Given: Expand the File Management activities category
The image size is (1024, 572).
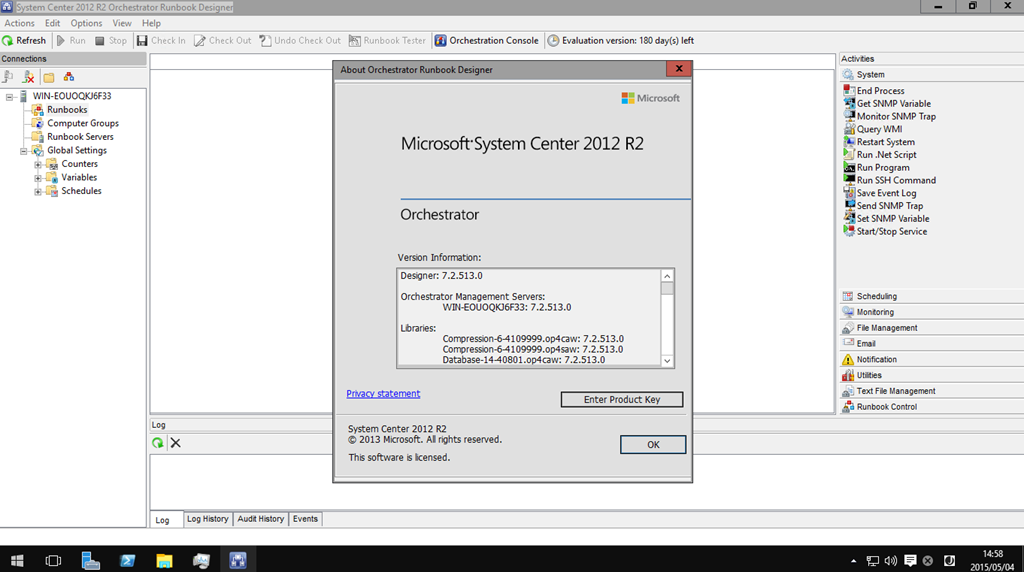Looking at the screenshot, I should (x=931, y=328).
